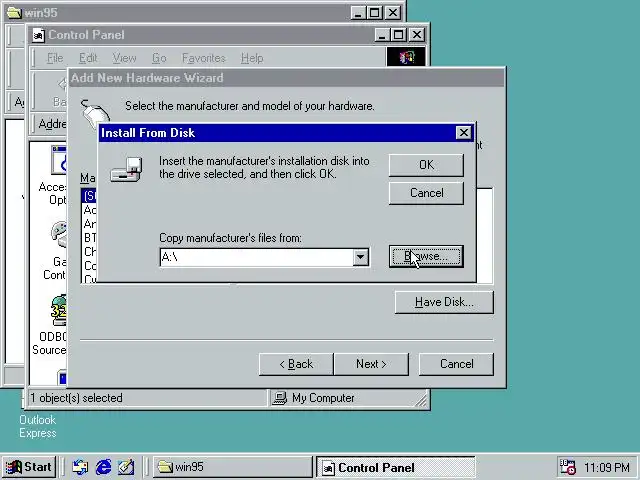
Task: Switch to win95 taskbar button
Action: (x=233, y=467)
